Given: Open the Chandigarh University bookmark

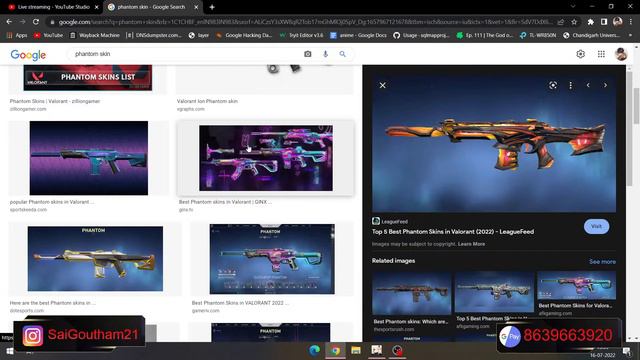Looking at the screenshot, I should (591, 36).
